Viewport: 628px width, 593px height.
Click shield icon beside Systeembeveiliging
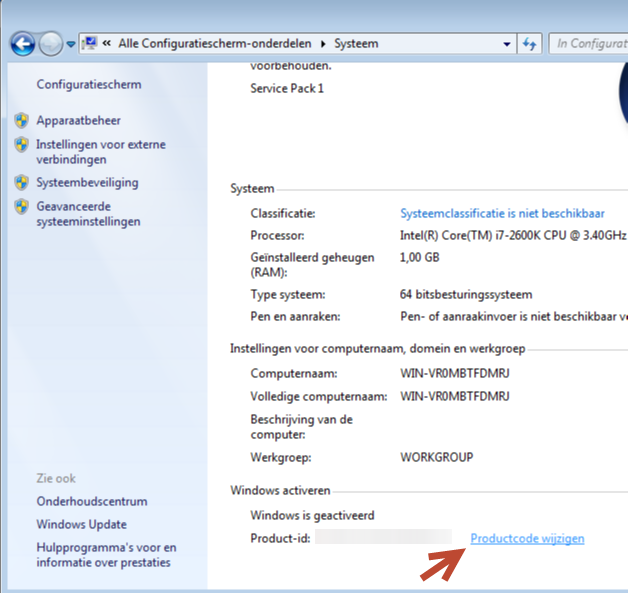(x=22, y=183)
